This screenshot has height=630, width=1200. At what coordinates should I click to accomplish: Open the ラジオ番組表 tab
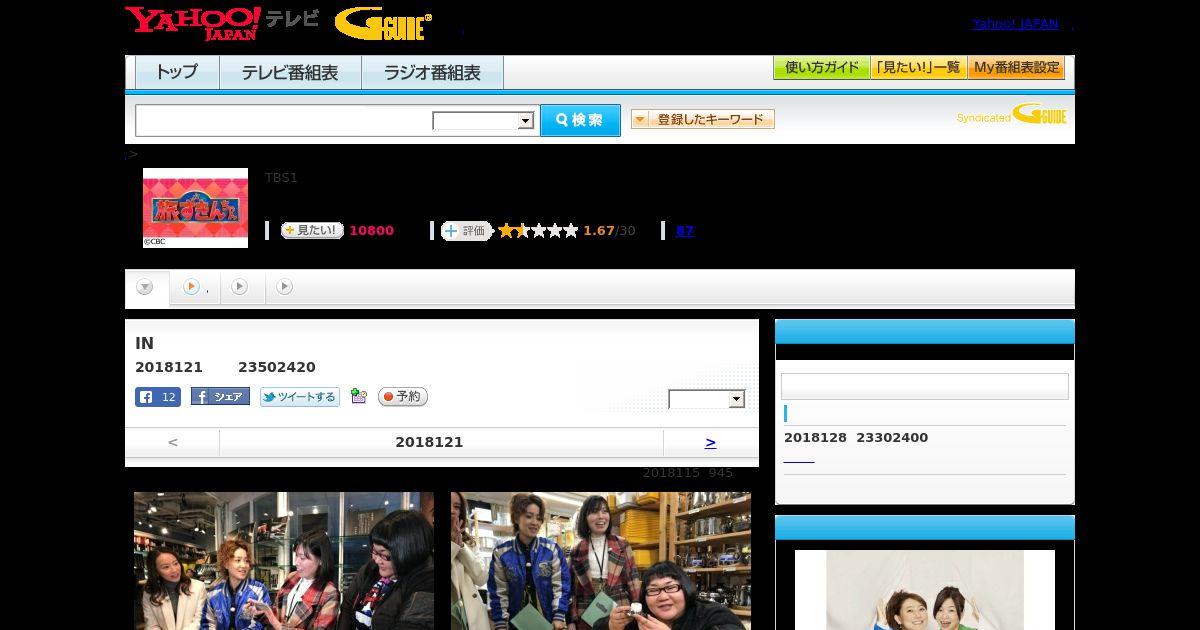coord(432,72)
